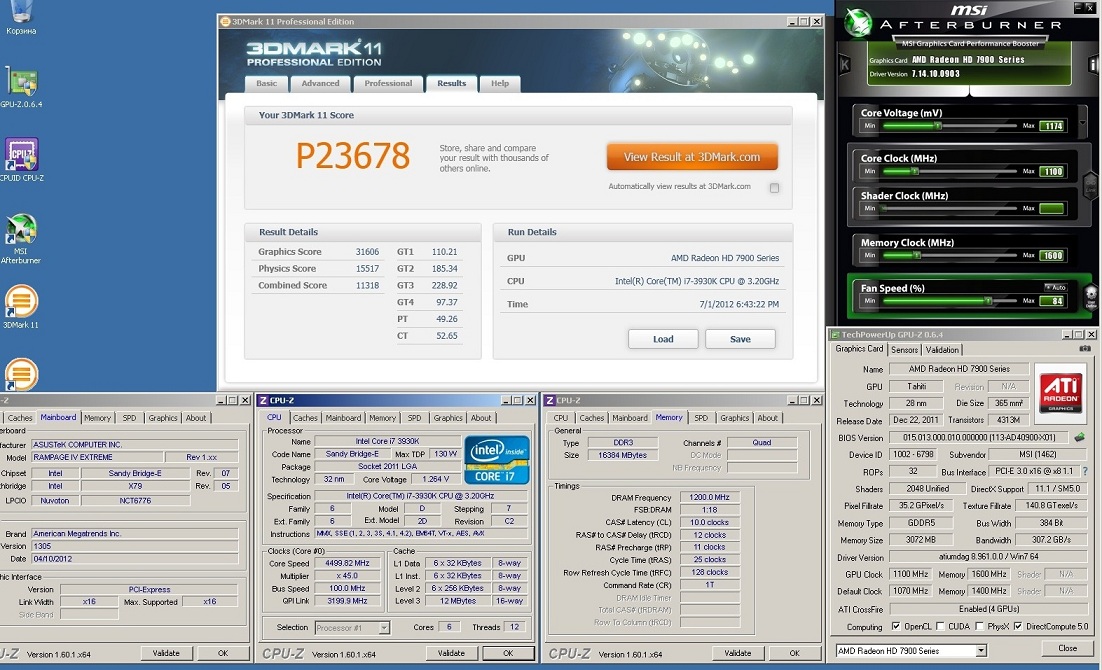The width and height of the screenshot is (1102, 670).
Task: Click the Close button in GPU-Z
Action: coord(1067,648)
